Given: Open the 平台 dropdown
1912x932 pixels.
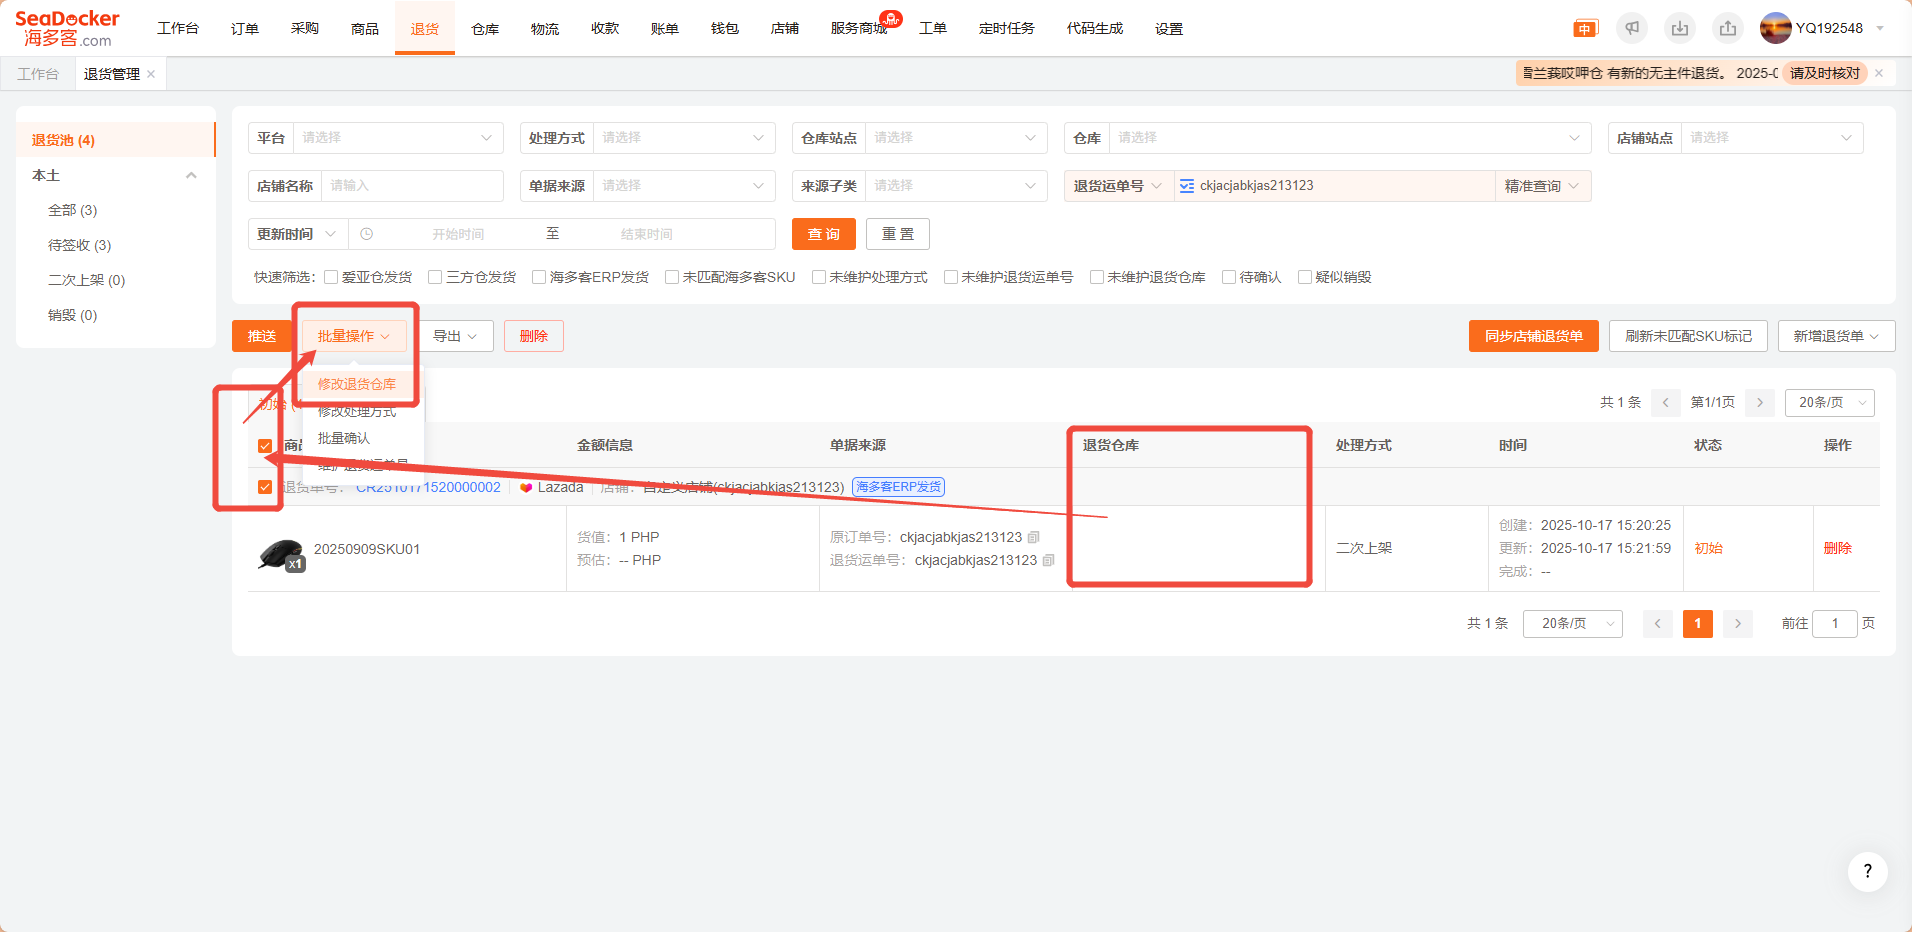Looking at the screenshot, I should (x=398, y=138).
